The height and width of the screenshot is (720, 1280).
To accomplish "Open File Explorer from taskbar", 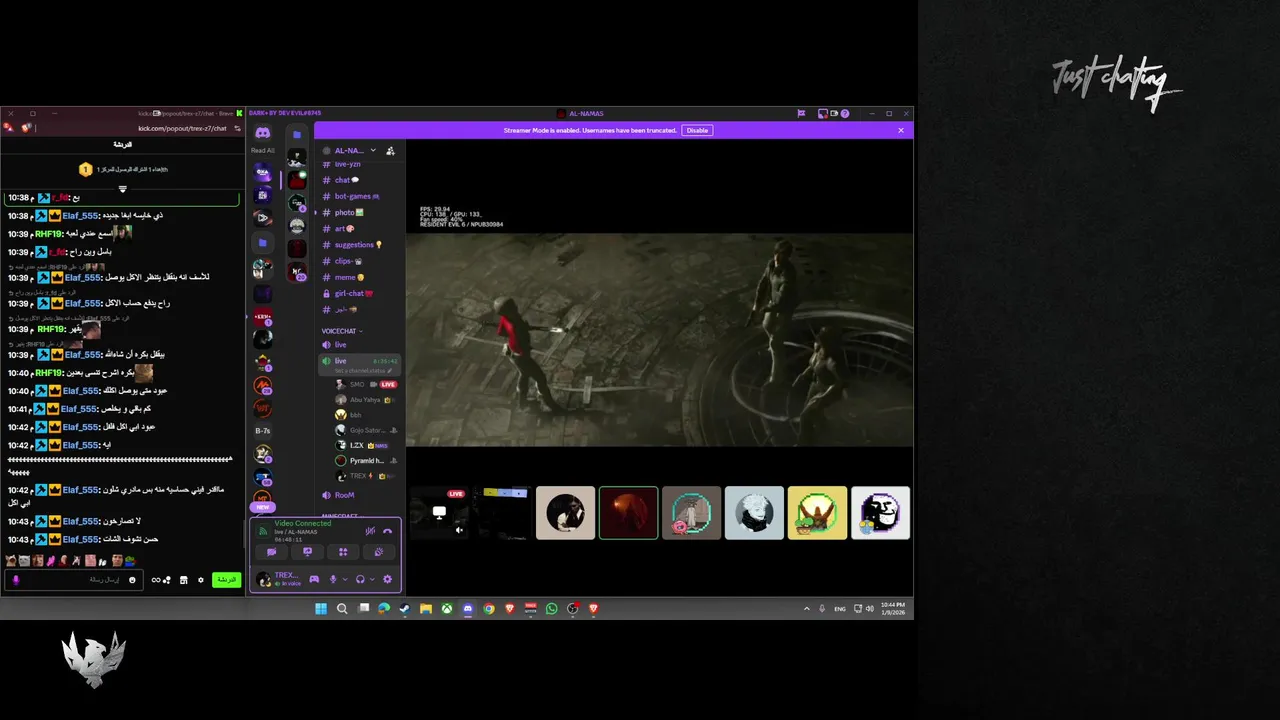I will [x=426, y=608].
